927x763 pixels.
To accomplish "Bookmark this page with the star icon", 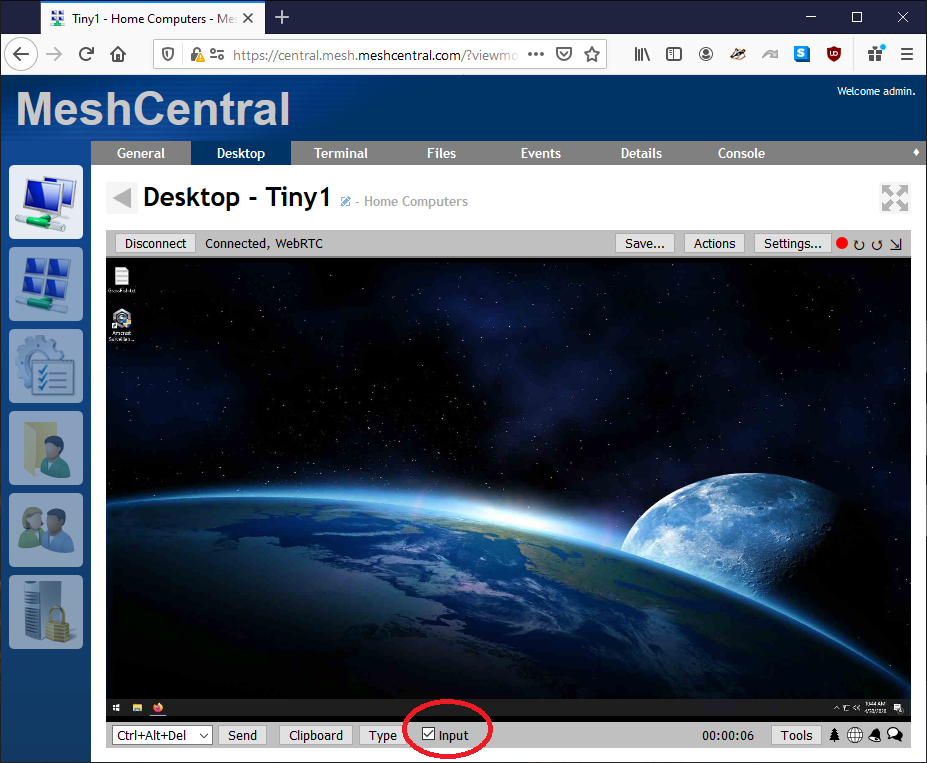I will [592, 54].
